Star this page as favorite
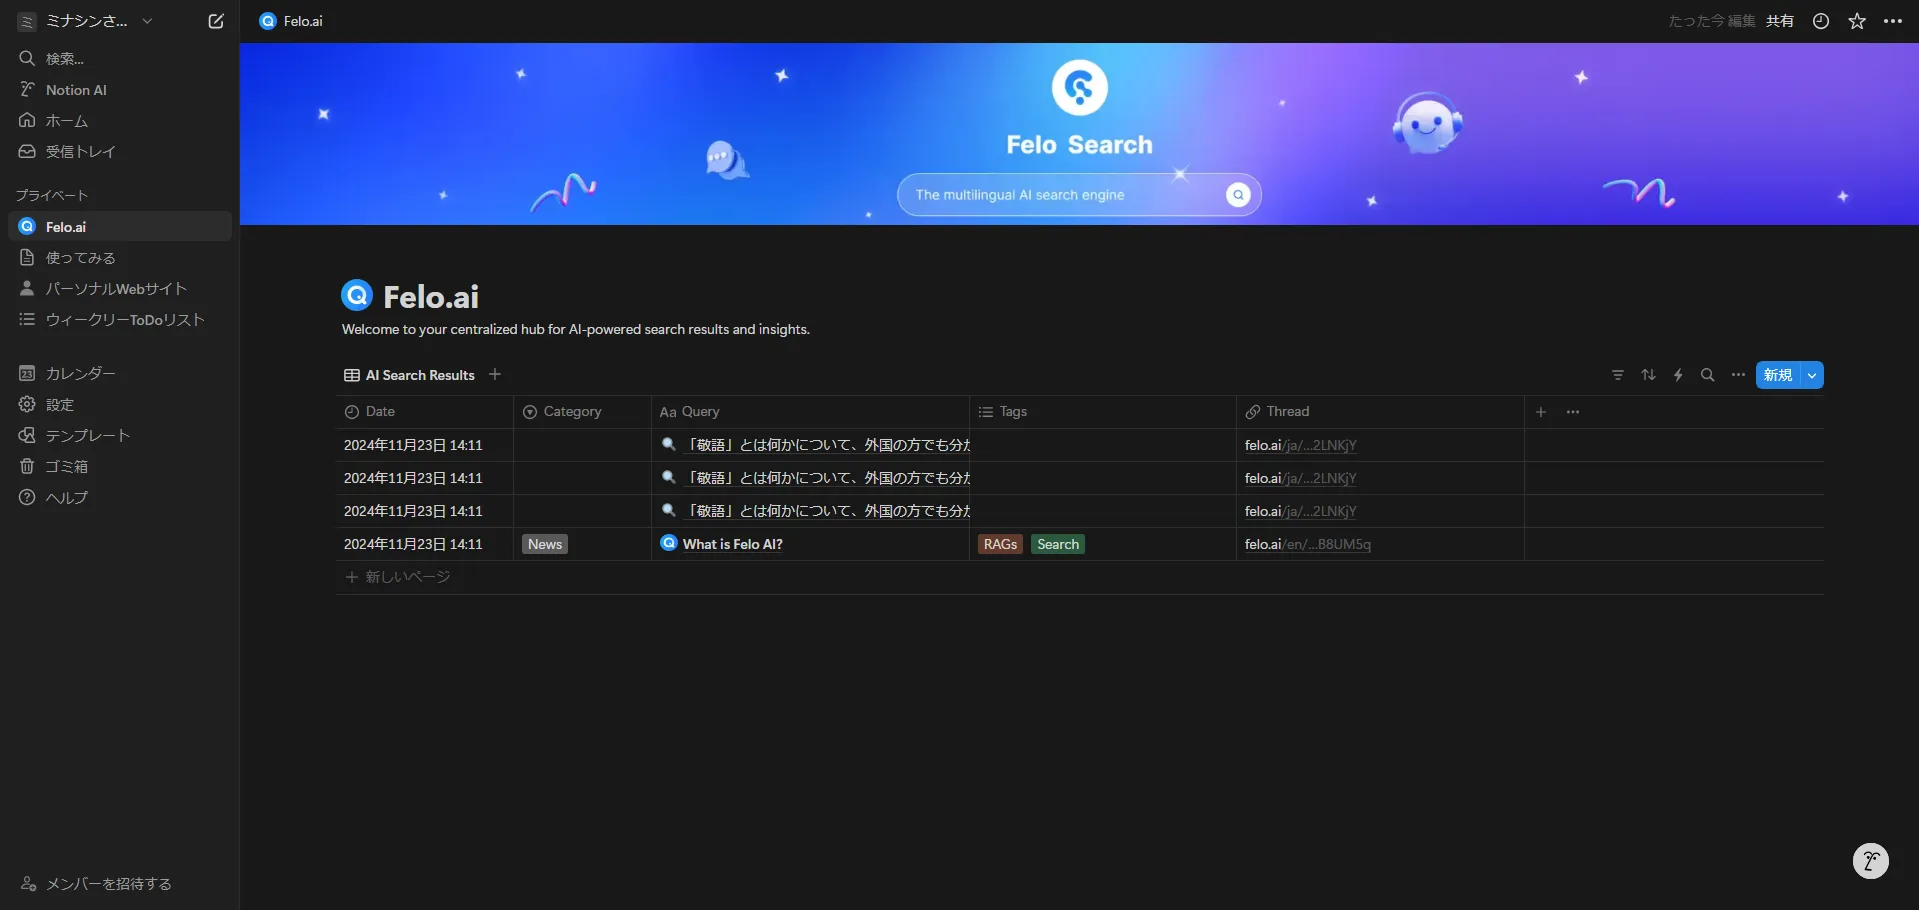The width and height of the screenshot is (1919, 910). tap(1857, 21)
